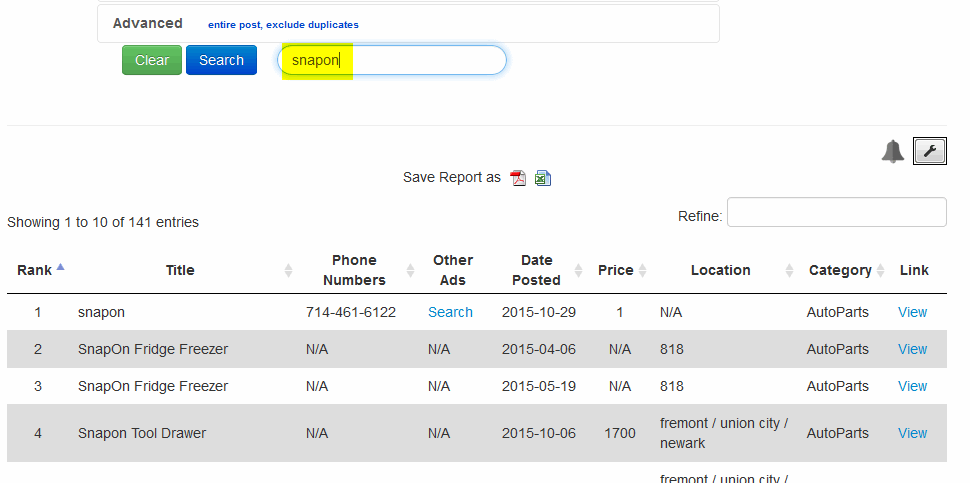The width and height of the screenshot is (970, 483).
Task: Open the alert bell notifications
Action: [892, 151]
